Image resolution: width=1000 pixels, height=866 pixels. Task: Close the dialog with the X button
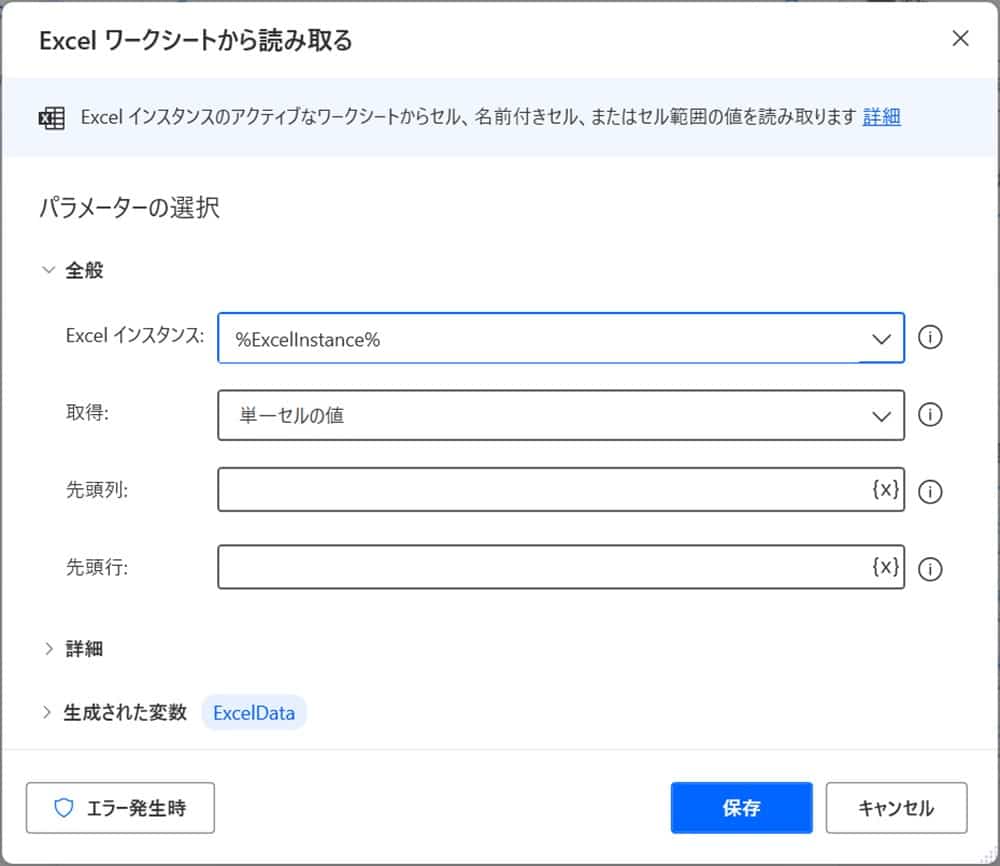(x=960, y=39)
